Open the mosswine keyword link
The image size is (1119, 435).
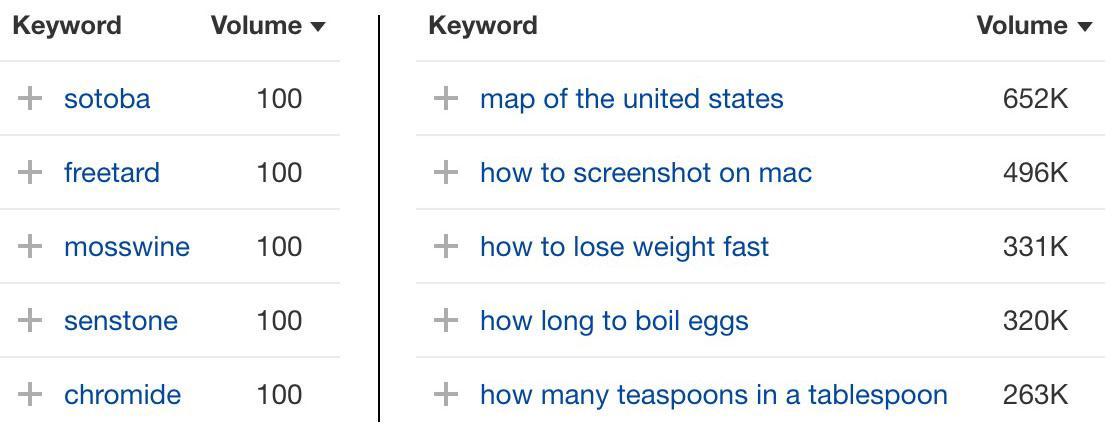coord(126,247)
